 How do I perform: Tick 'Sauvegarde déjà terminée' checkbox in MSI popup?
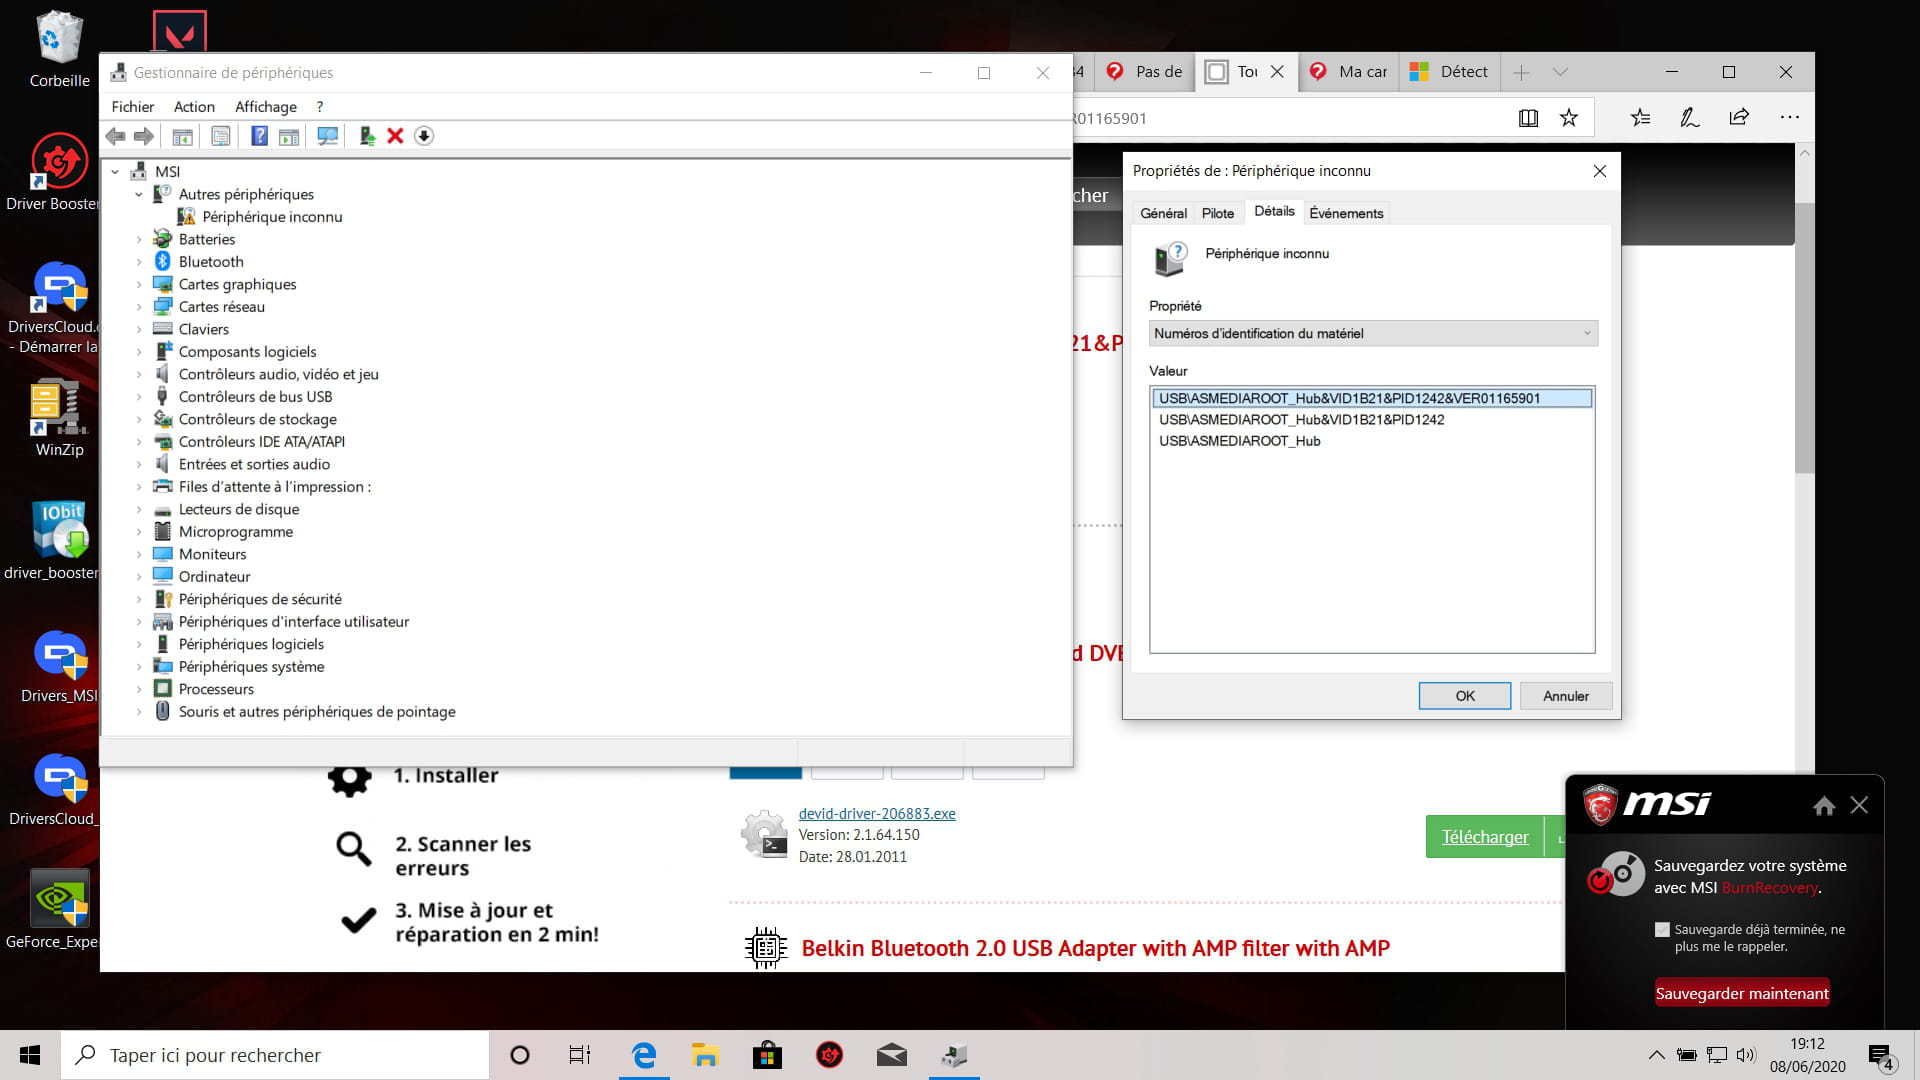click(x=1662, y=930)
